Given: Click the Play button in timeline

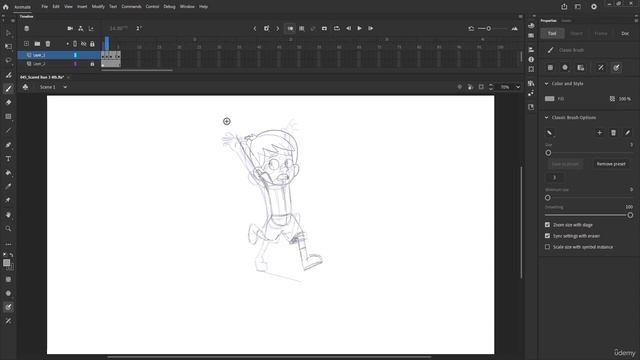Looking at the screenshot, I should coord(360,29).
